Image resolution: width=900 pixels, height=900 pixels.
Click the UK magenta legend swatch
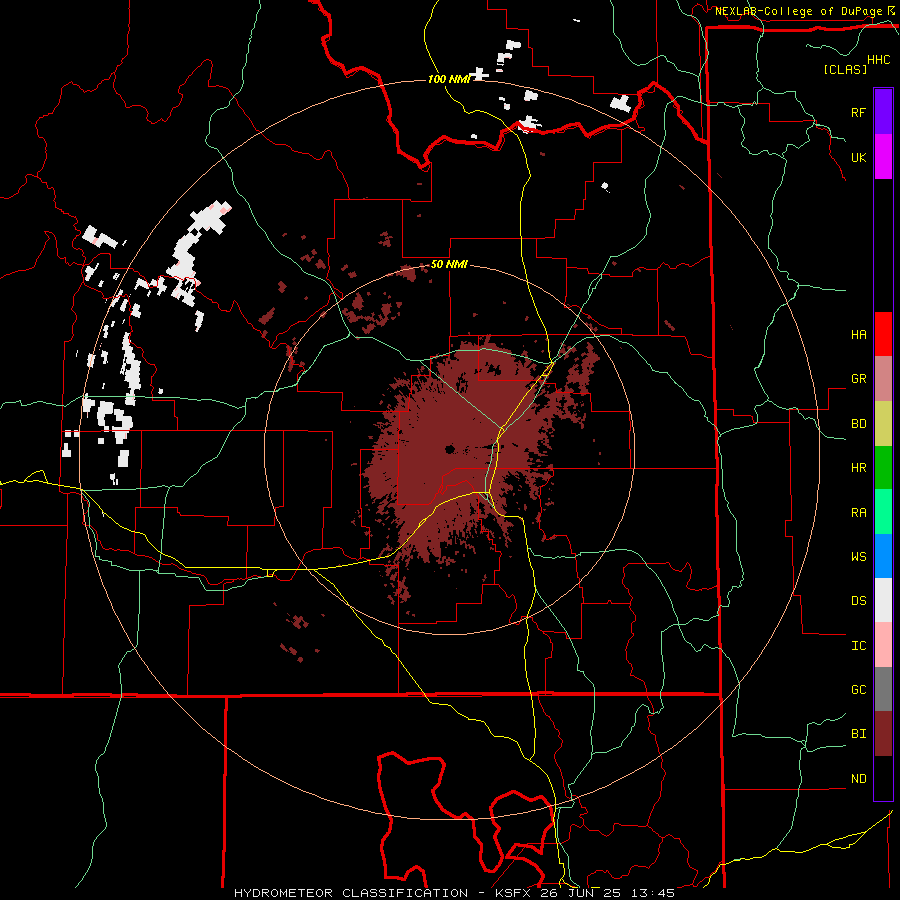(x=883, y=157)
